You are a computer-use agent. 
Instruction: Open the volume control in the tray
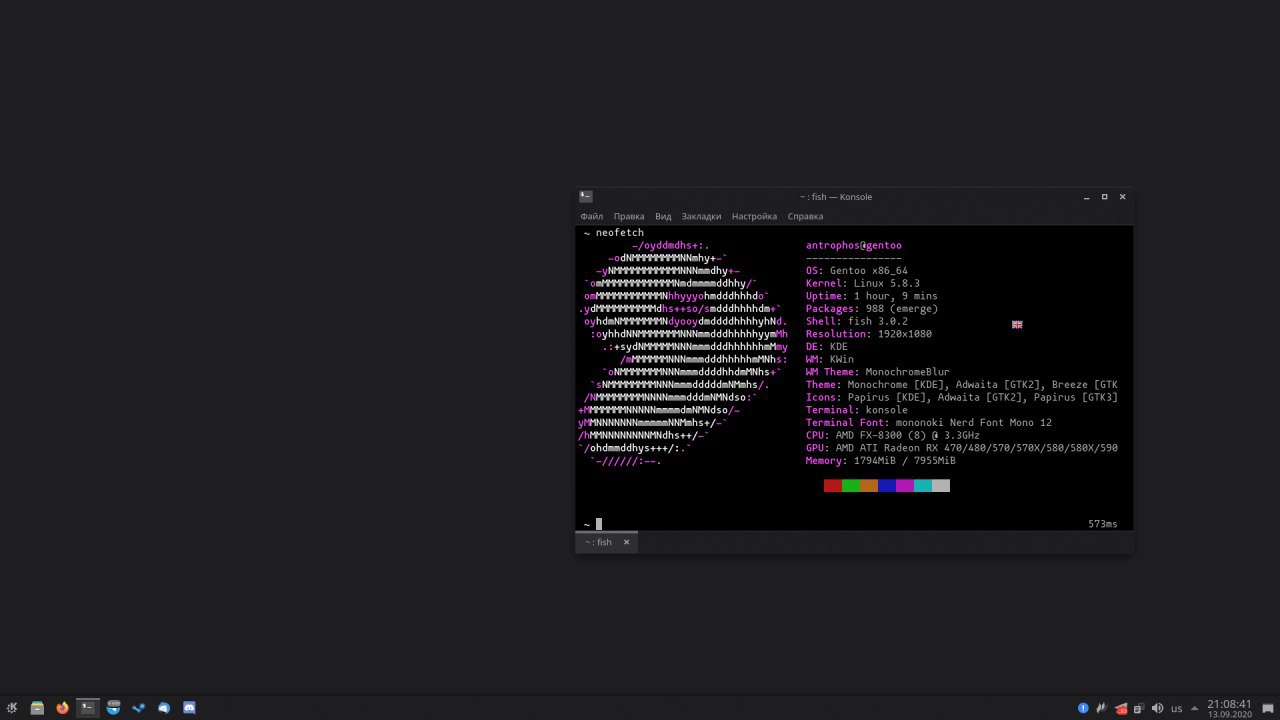[x=1158, y=708]
